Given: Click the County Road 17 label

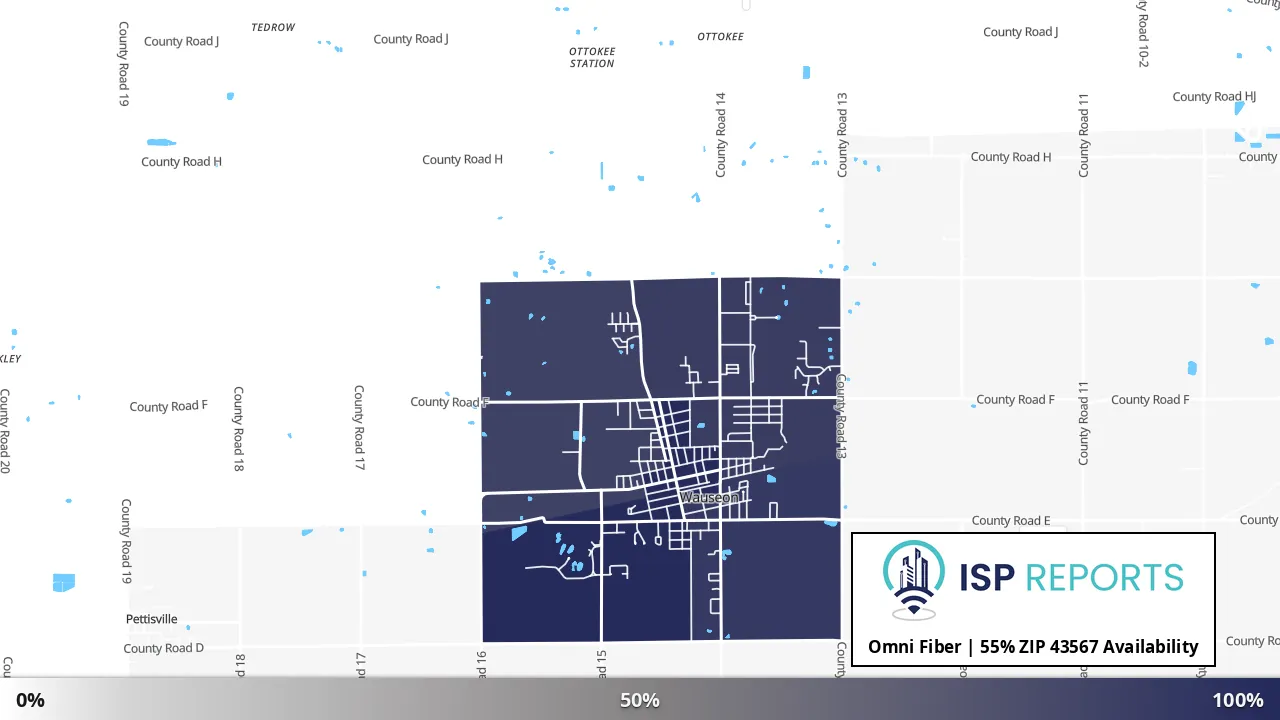Looking at the screenshot, I should 359,428.
